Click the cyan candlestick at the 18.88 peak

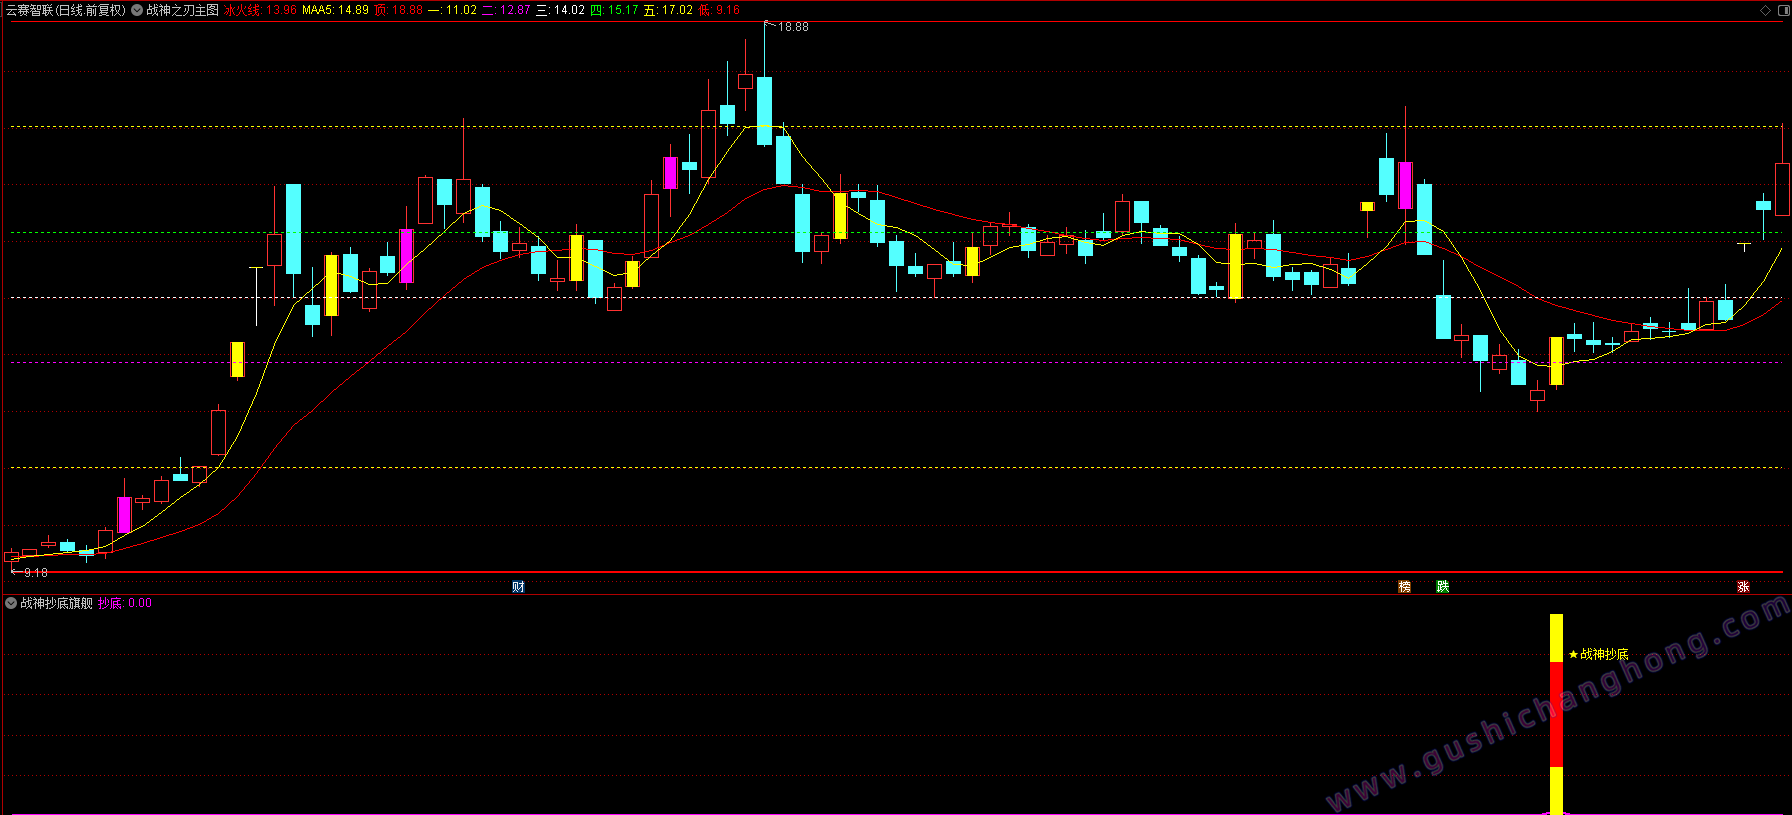point(764,111)
